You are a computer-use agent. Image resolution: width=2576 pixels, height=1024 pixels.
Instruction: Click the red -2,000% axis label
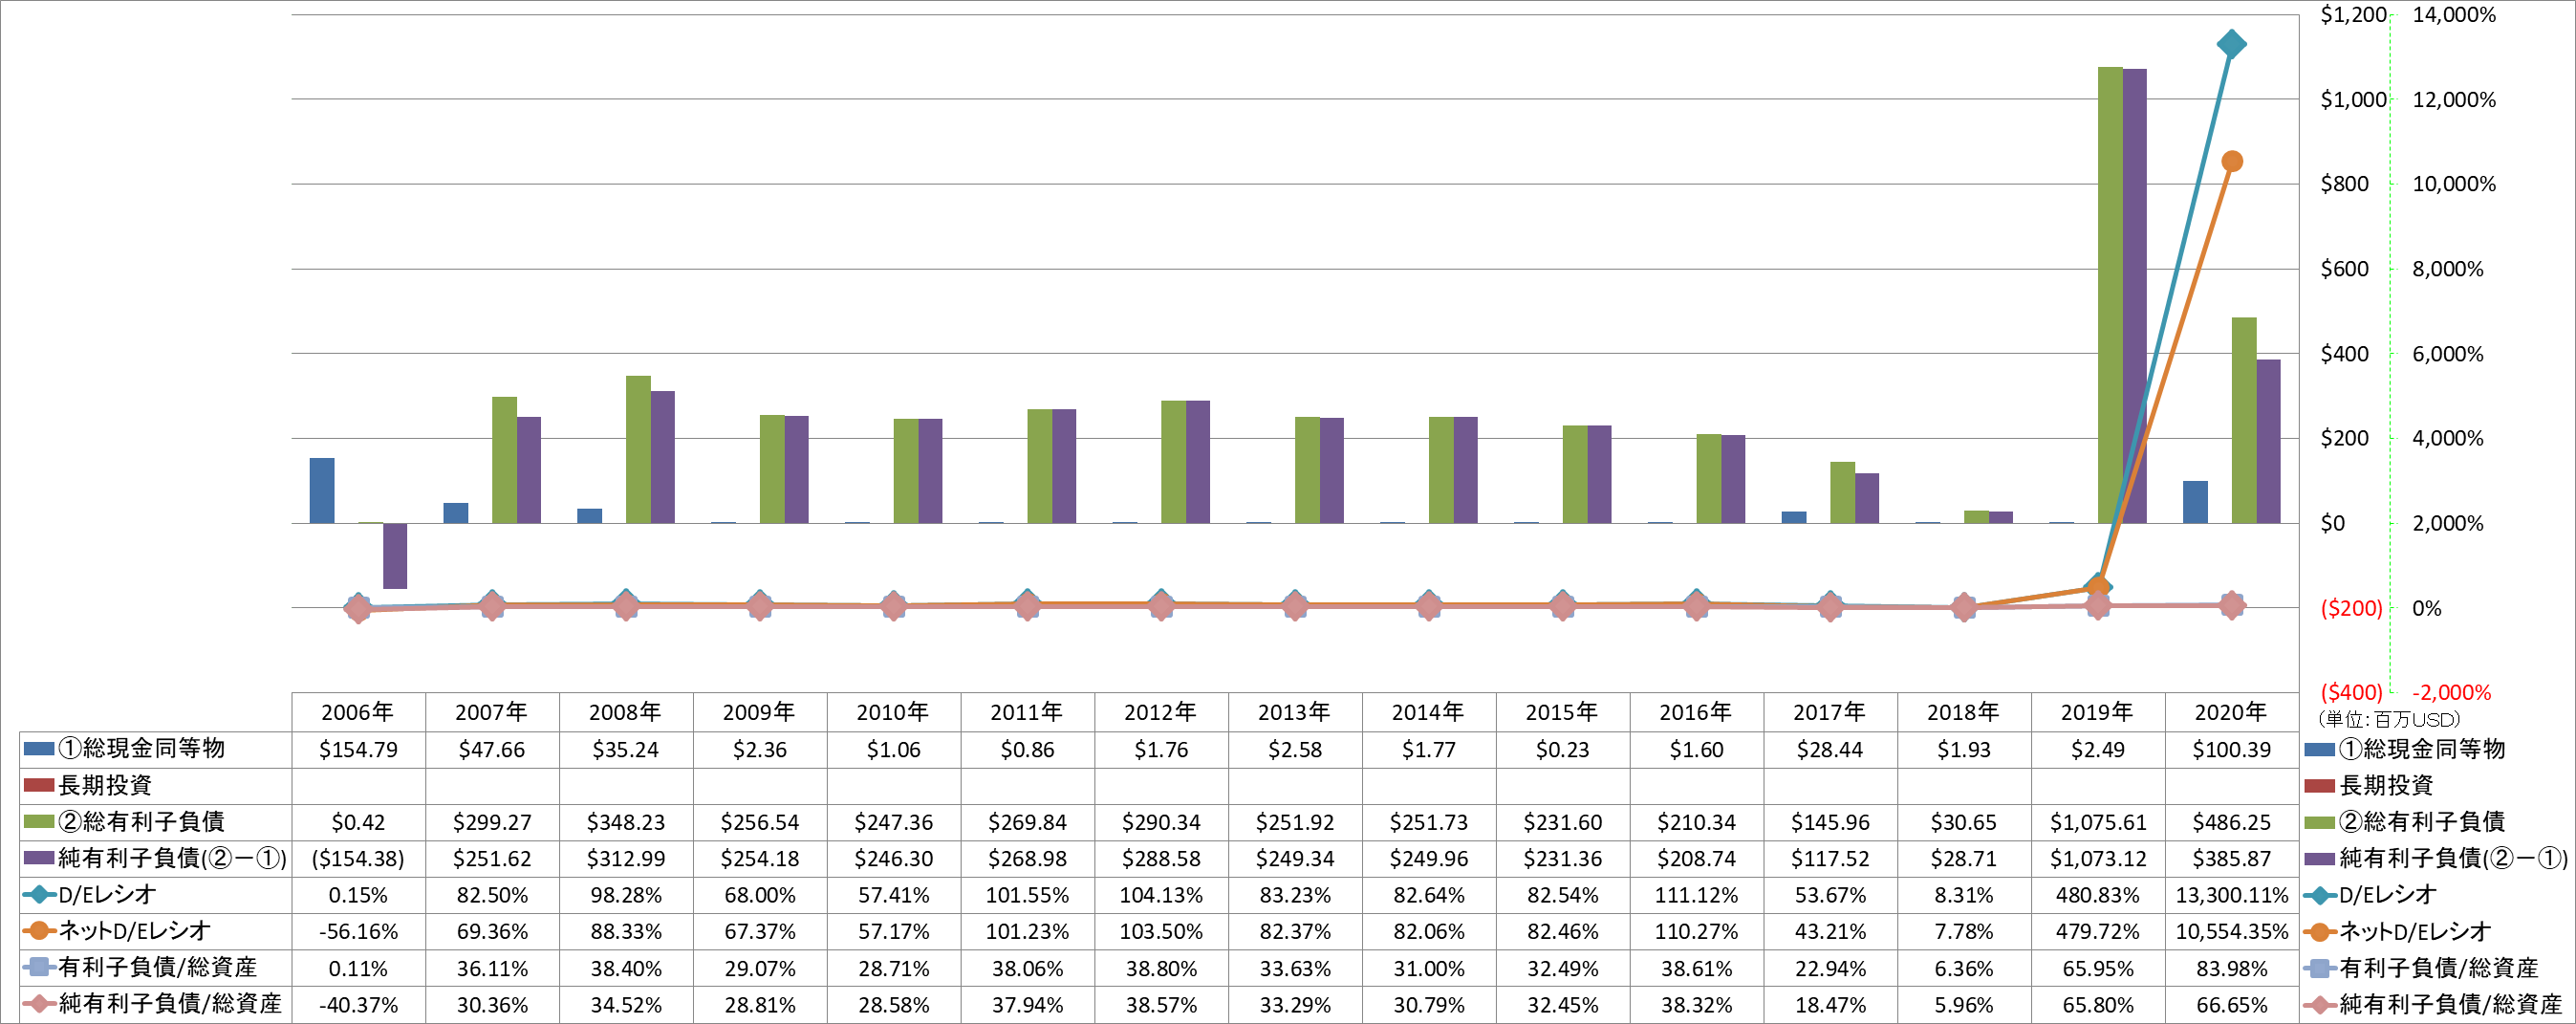2451,692
